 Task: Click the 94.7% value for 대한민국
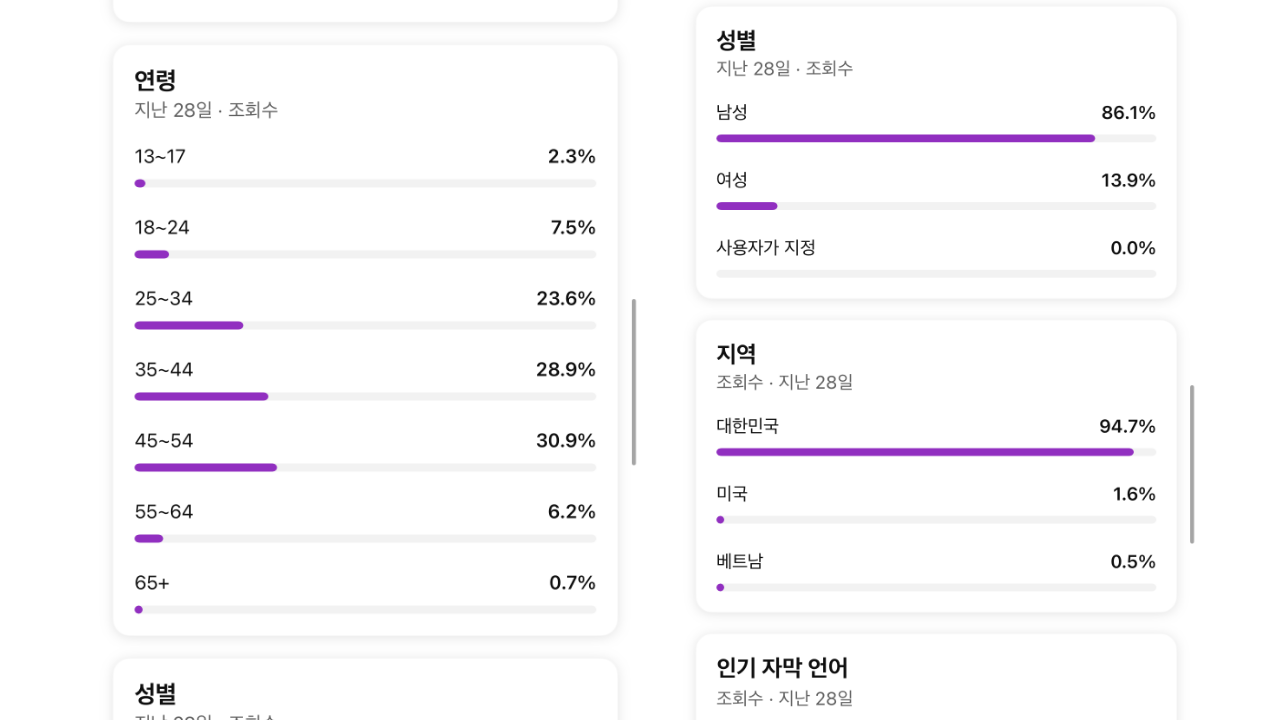tap(1128, 426)
